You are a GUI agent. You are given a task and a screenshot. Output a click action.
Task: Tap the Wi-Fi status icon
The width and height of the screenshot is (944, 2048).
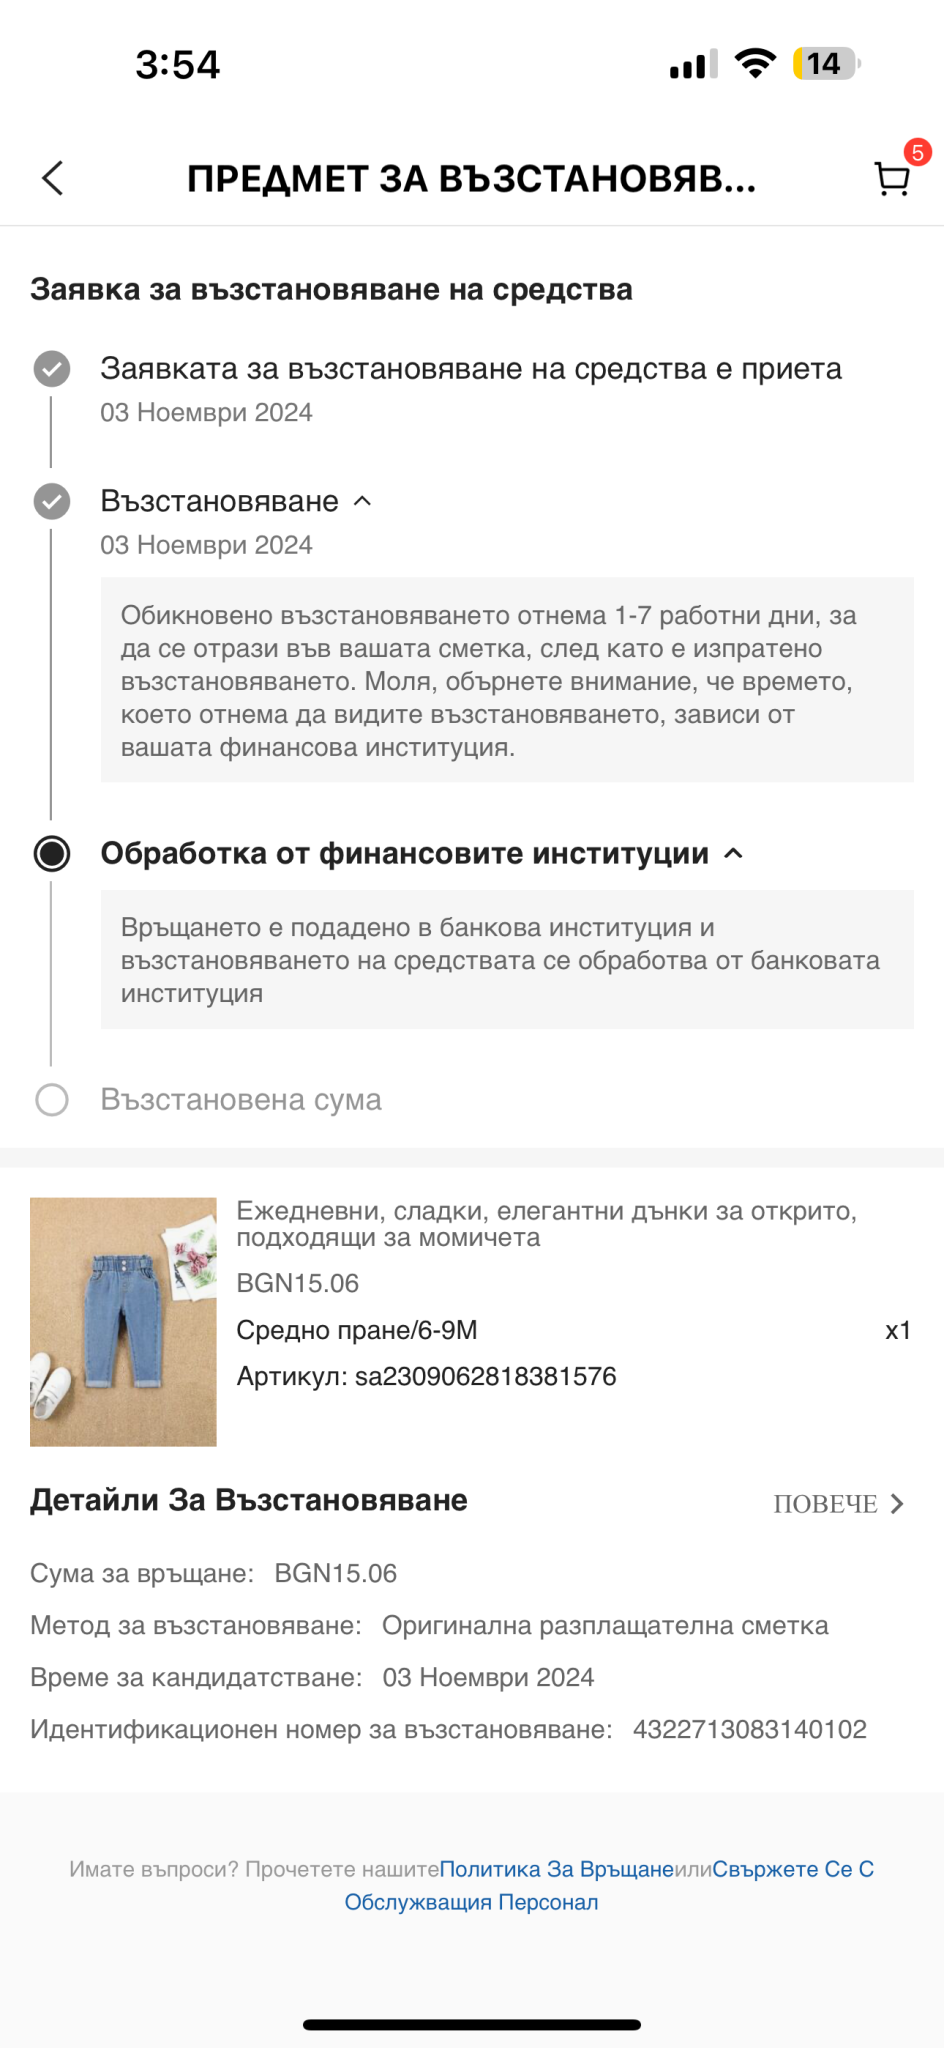click(x=755, y=64)
